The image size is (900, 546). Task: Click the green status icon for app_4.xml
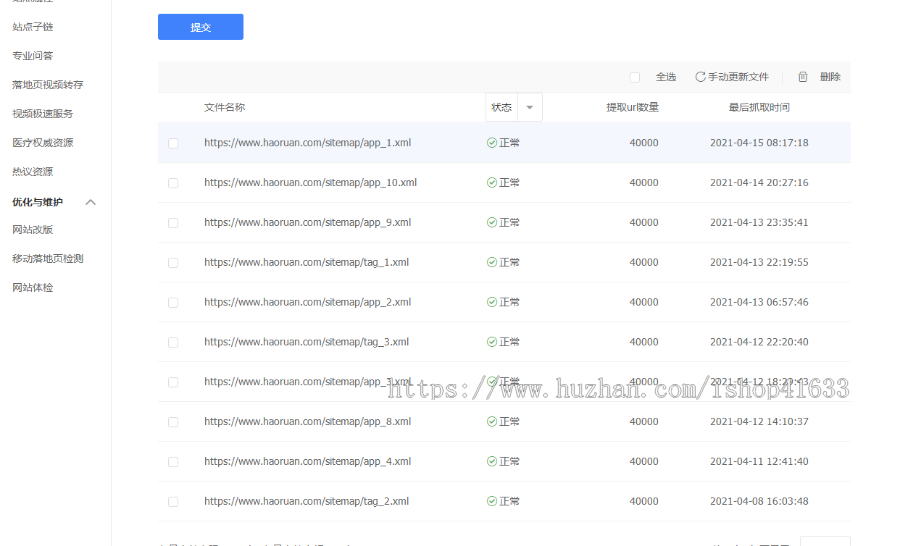492,461
